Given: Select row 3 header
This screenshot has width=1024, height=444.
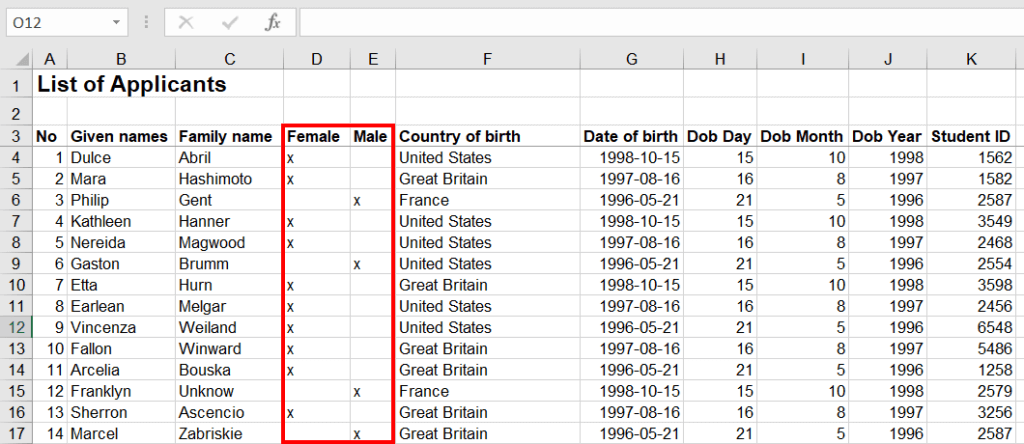Looking at the screenshot, I should [16, 136].
